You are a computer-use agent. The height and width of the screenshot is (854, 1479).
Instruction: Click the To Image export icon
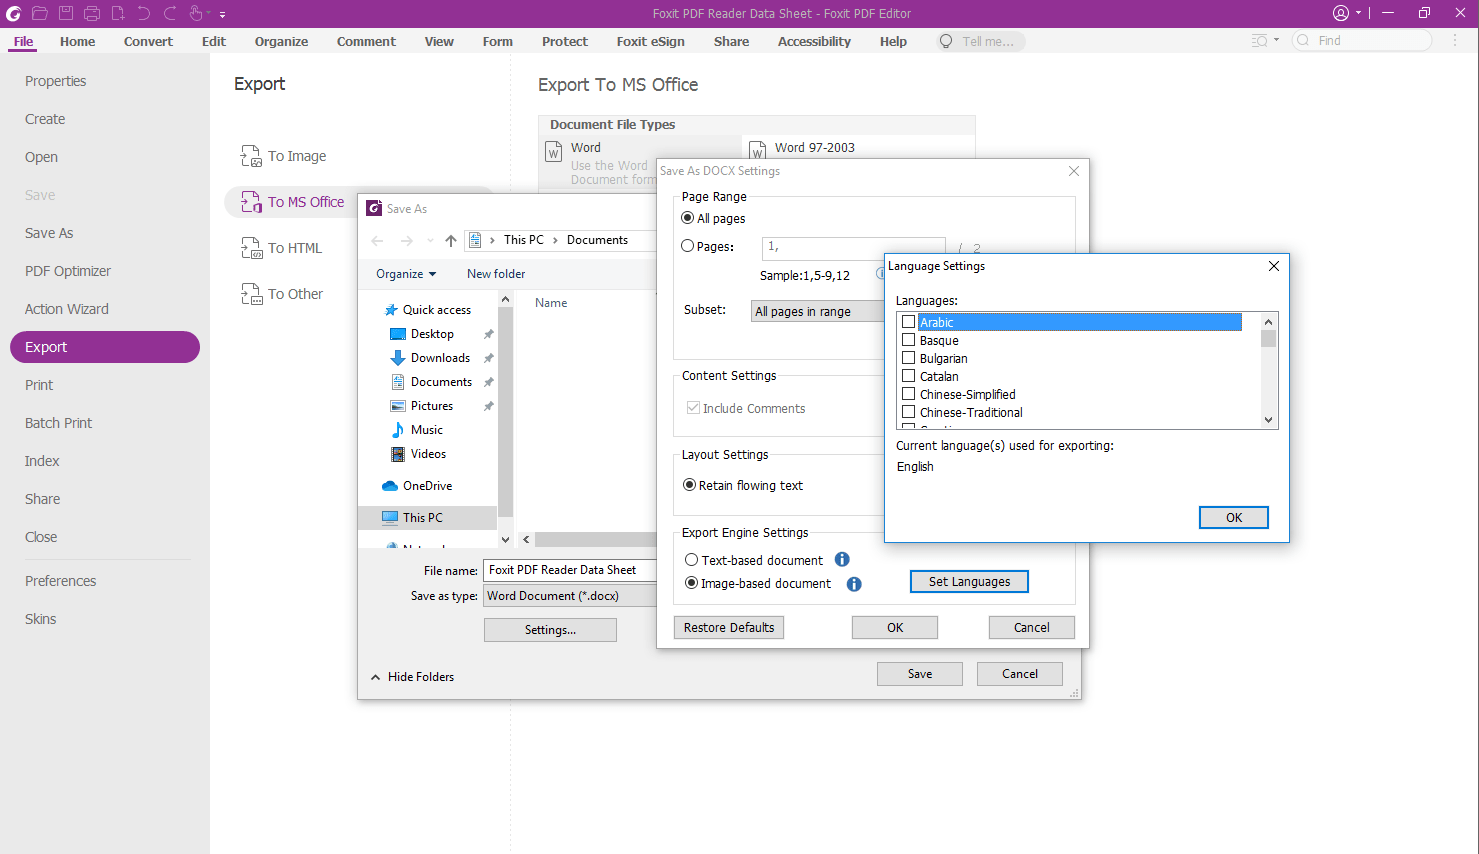click(251, 156)
